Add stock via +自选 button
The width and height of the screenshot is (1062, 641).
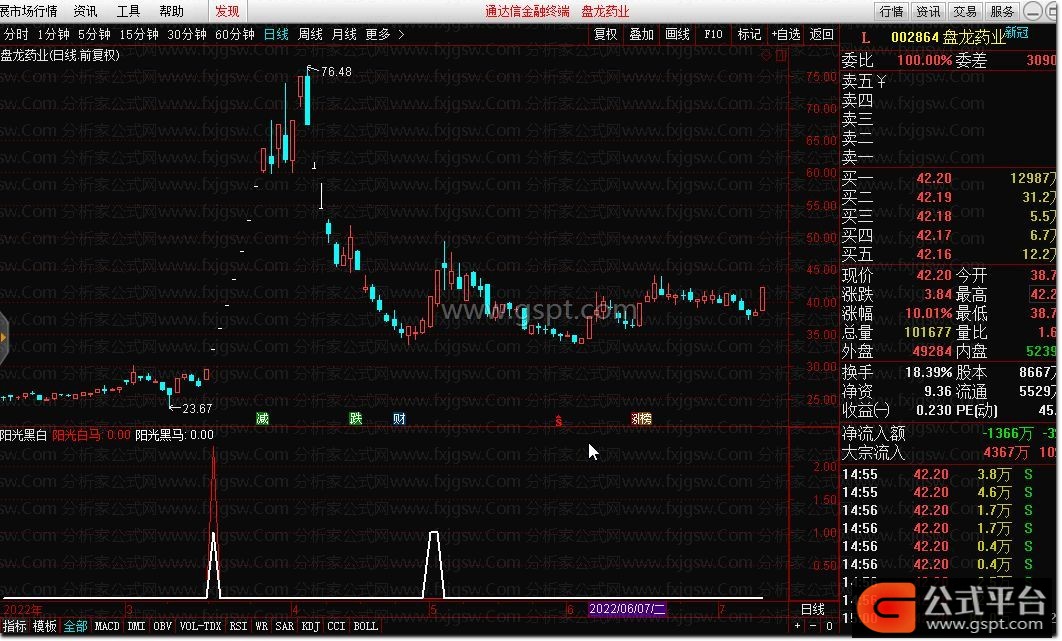[786, 34]
